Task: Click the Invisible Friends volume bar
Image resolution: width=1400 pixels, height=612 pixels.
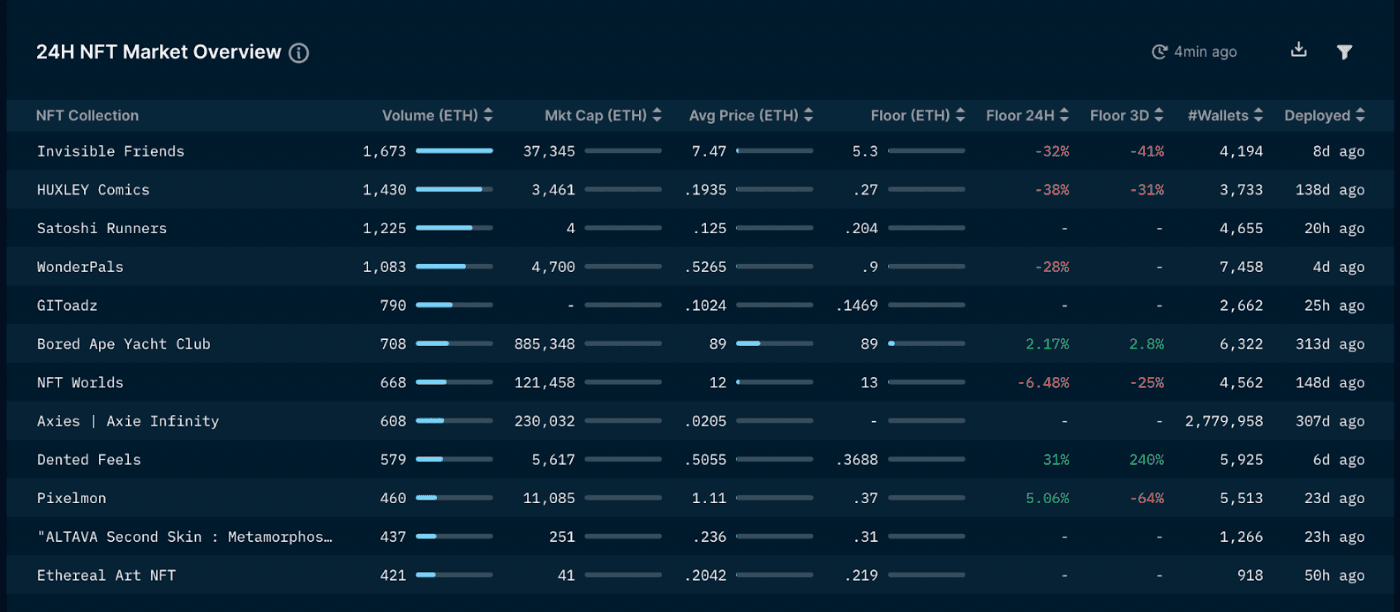Action: click(454, 151)
